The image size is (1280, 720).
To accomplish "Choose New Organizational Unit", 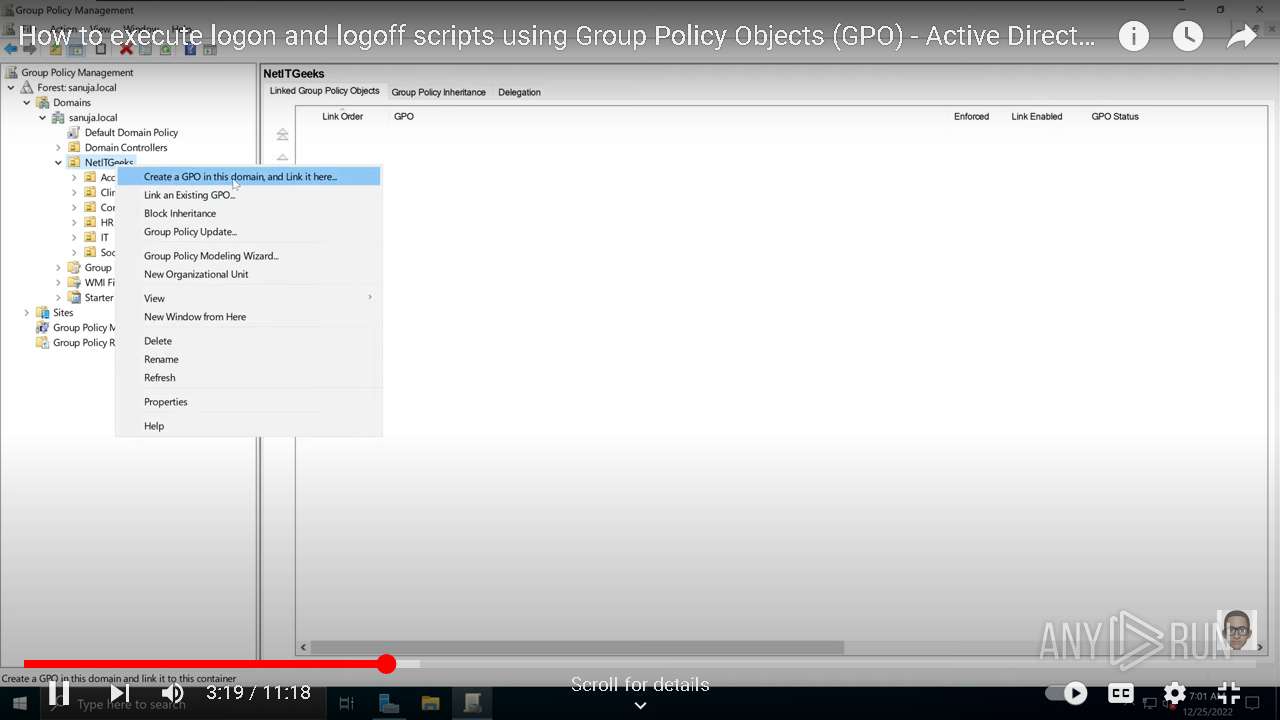I will (x=249, y=274).
